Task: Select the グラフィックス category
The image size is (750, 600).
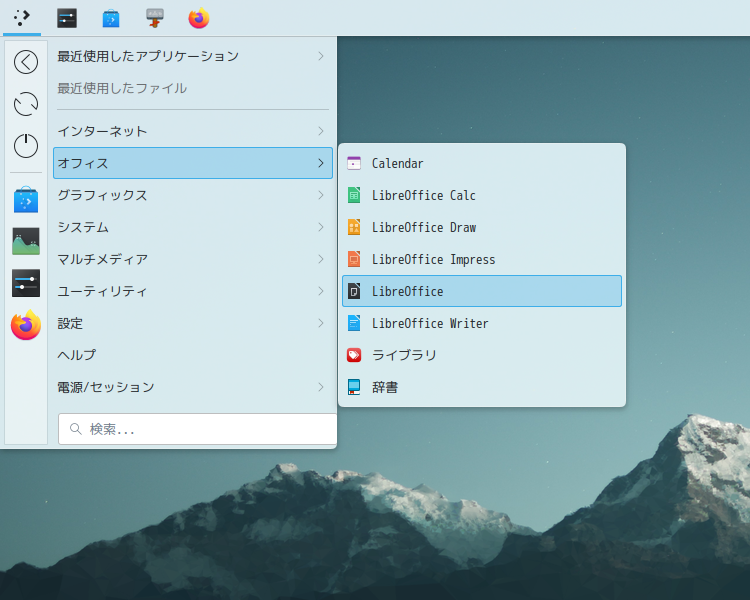Action: point(193,195)
